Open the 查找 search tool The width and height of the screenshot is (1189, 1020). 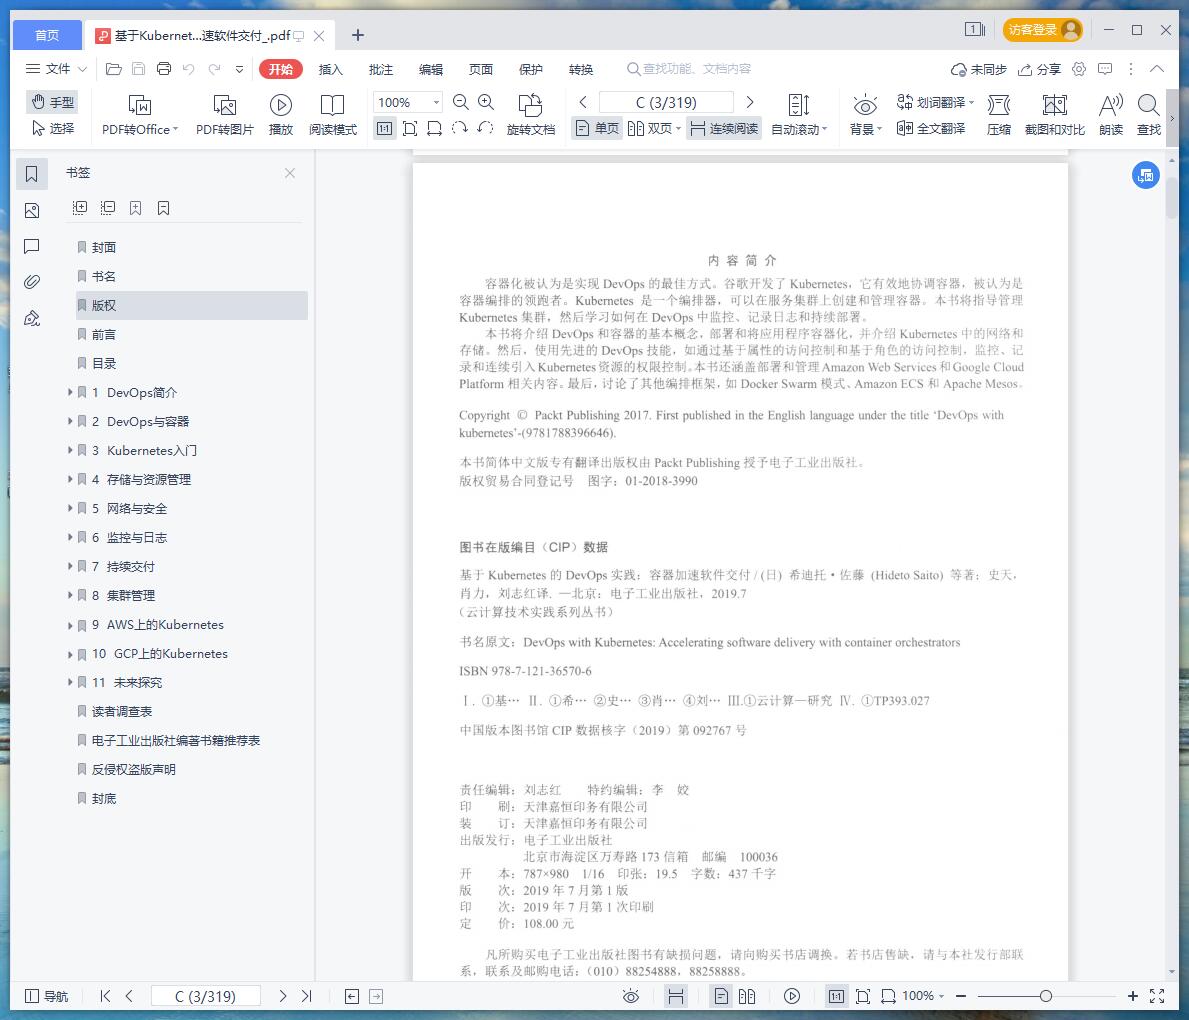[1149, 115]
